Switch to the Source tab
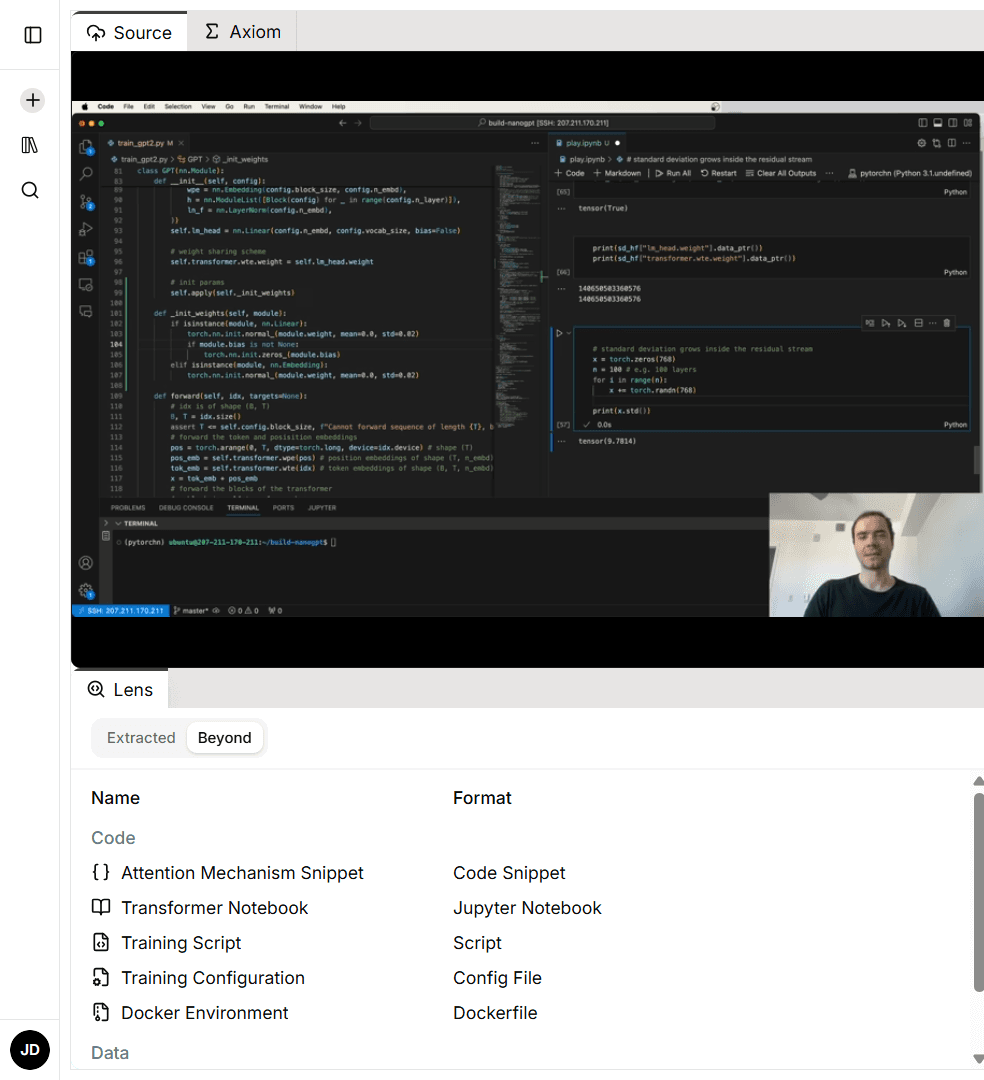This screenshot has width=984, height=1080. [x=129, y=32]
